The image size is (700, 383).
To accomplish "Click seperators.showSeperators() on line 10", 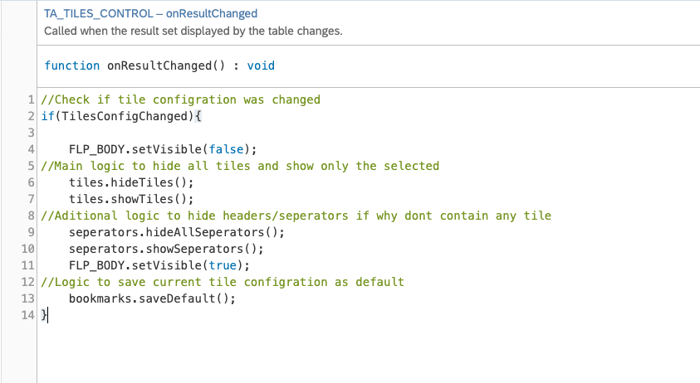I will [166, 249].
